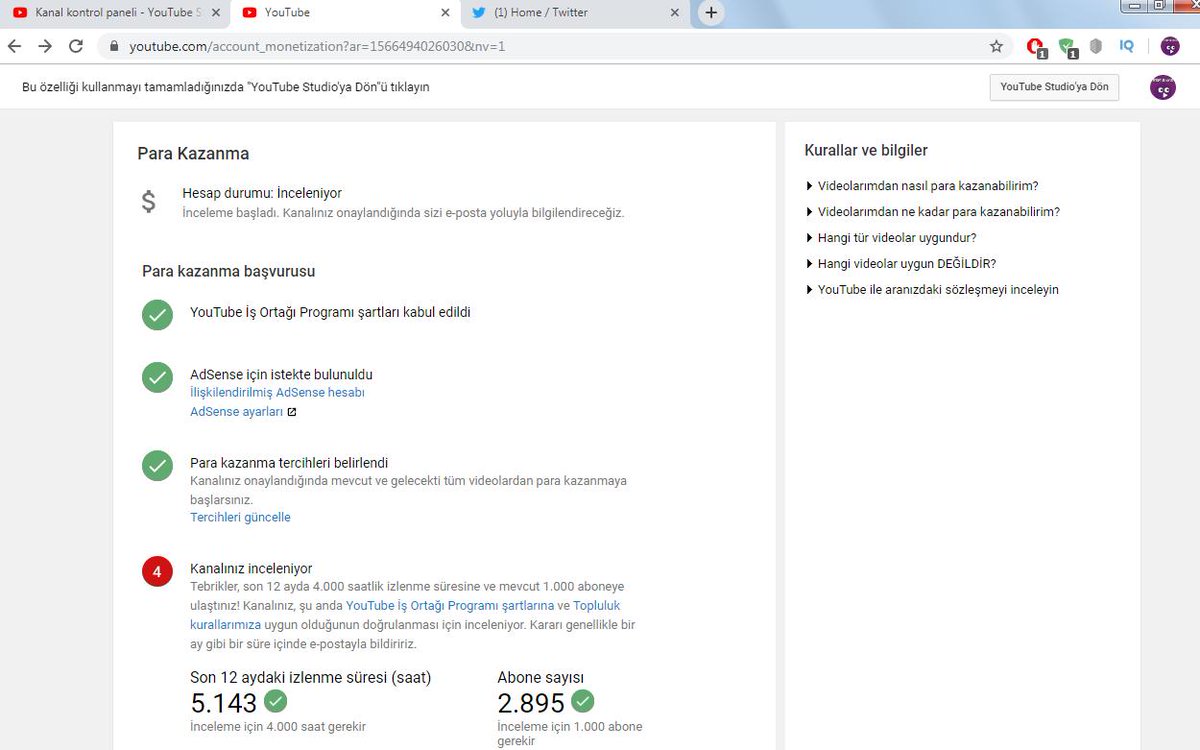
Task: Go back with the browser back arrow
Action: tap(14, 46)
